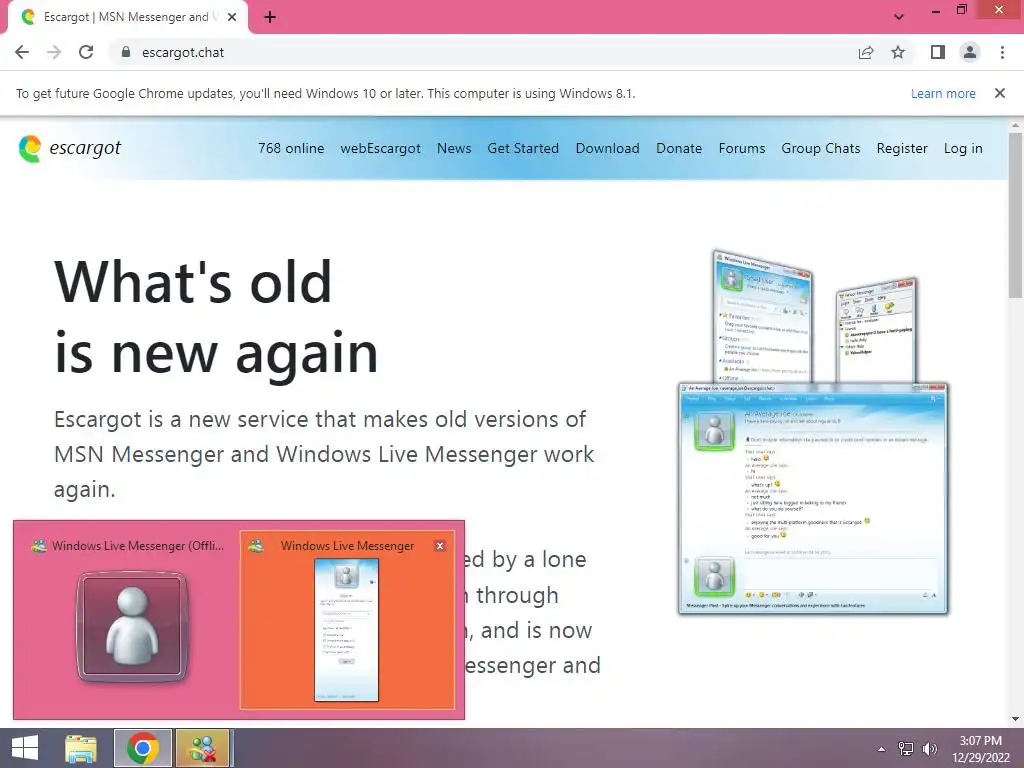Open File Explorer from the taskbar

(x=81, y=748)
